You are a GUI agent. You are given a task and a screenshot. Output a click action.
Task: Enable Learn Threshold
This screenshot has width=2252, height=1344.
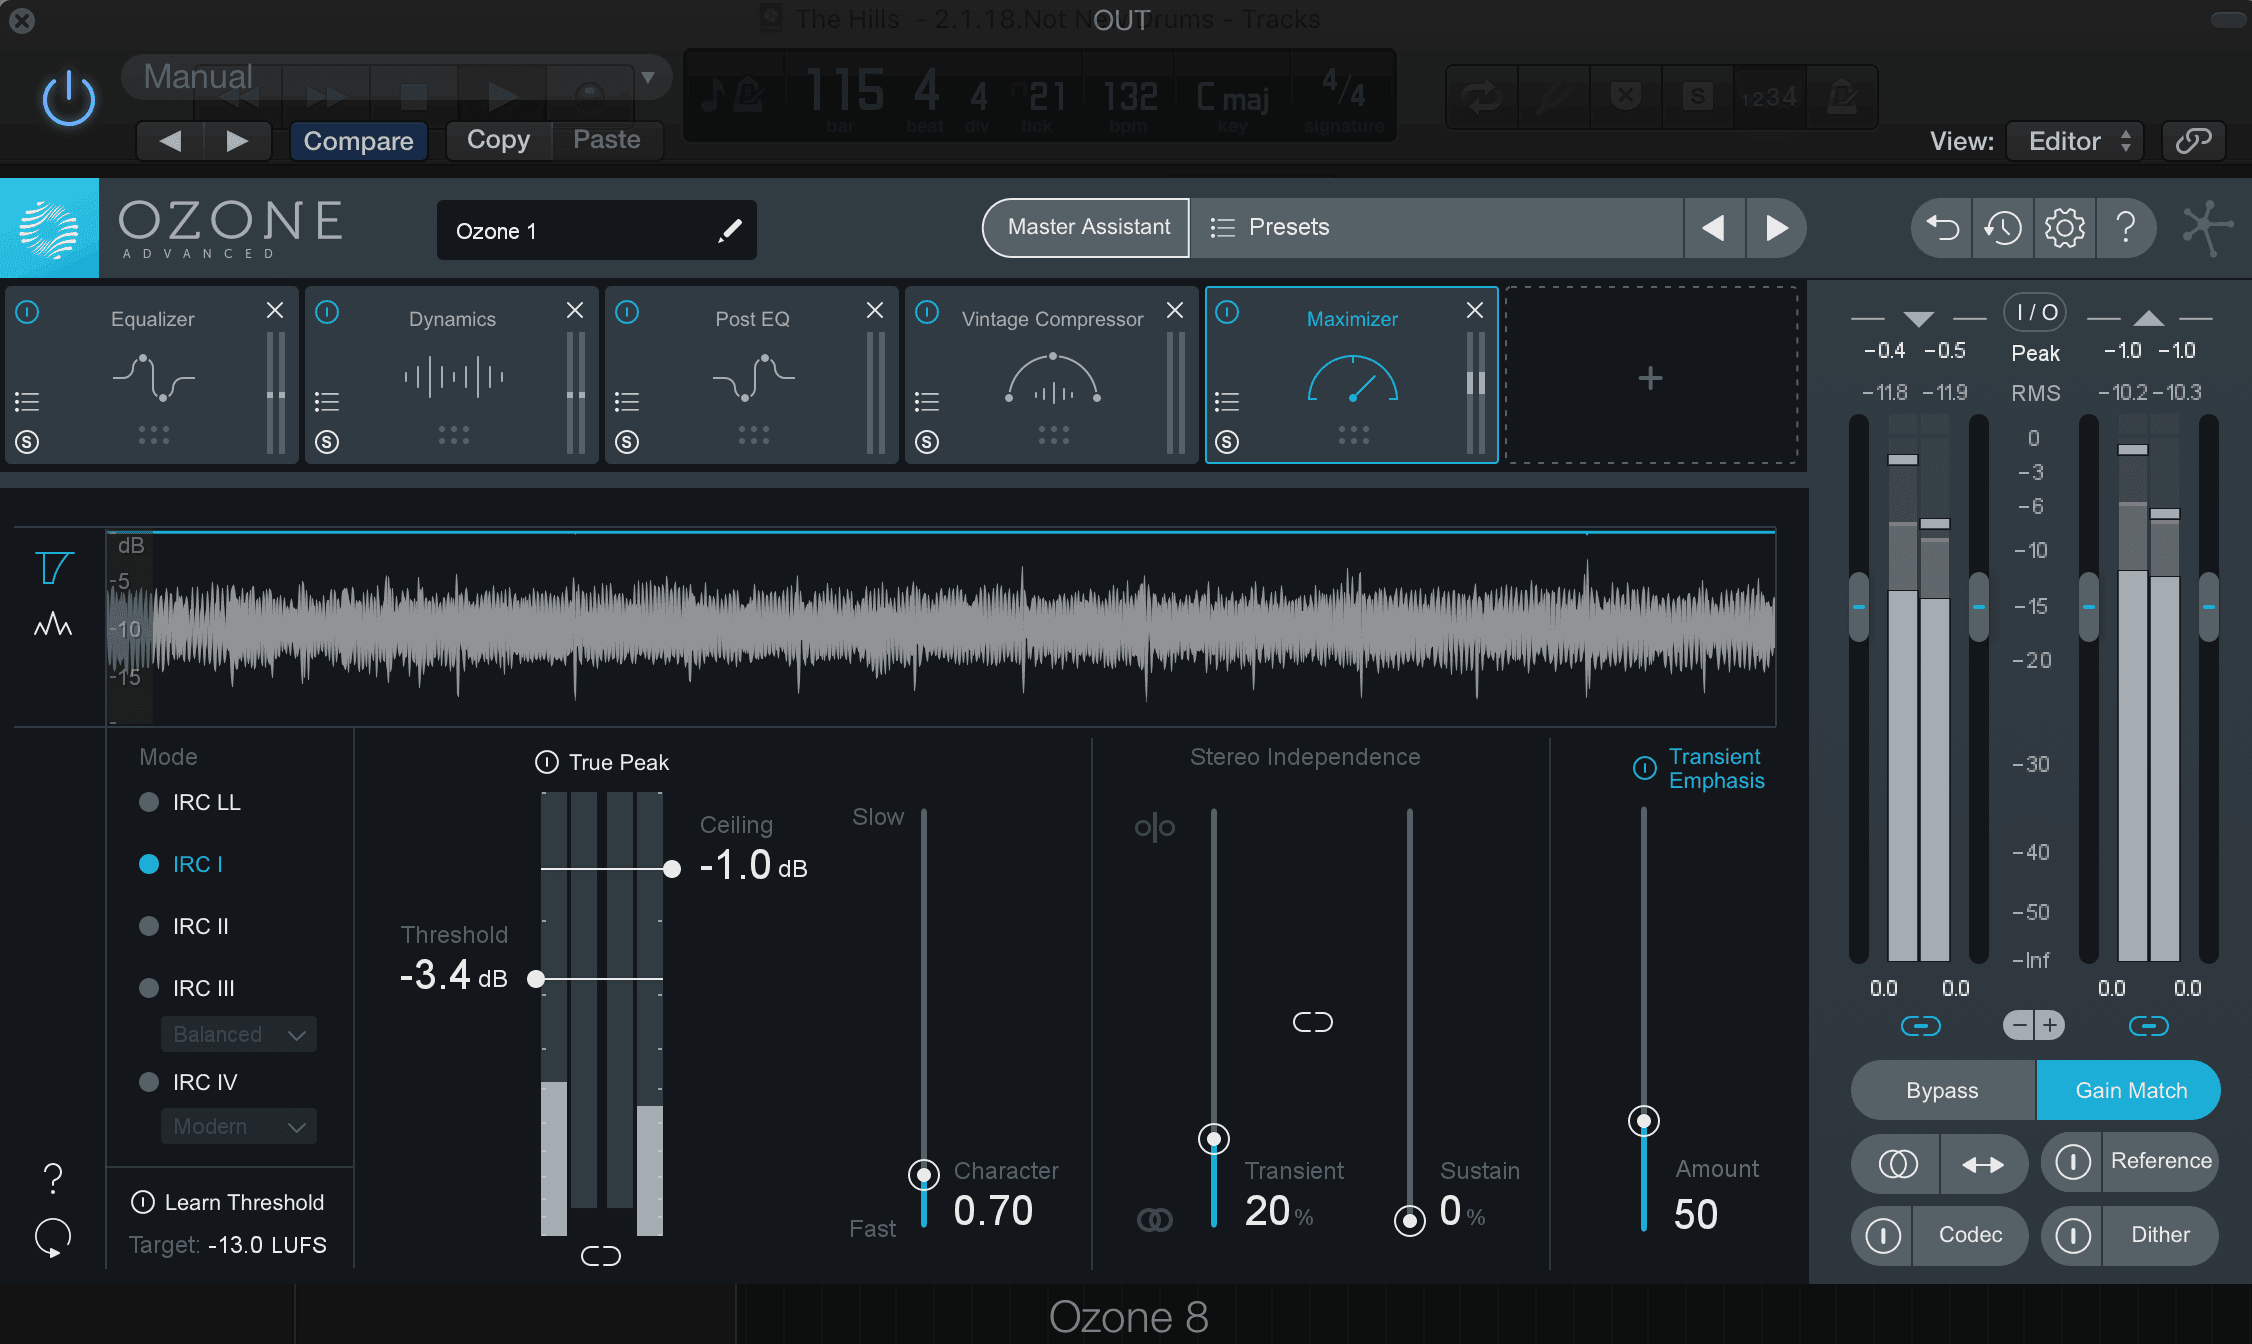tap(143, 1202)
